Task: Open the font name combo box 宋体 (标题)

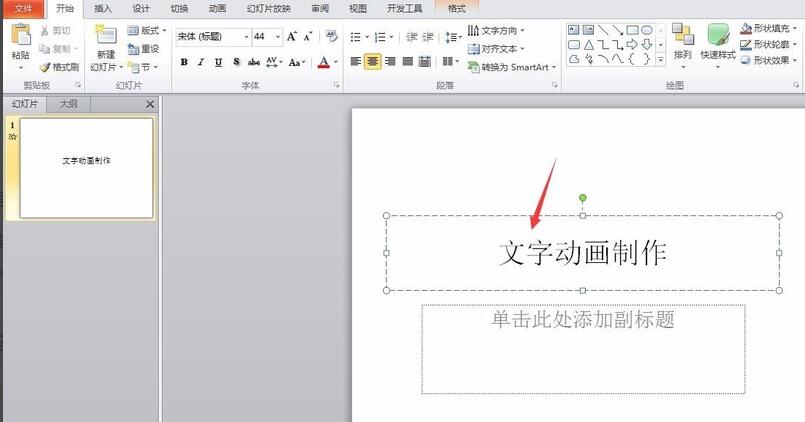Action: pyautogui.click(x=213, y=36)
